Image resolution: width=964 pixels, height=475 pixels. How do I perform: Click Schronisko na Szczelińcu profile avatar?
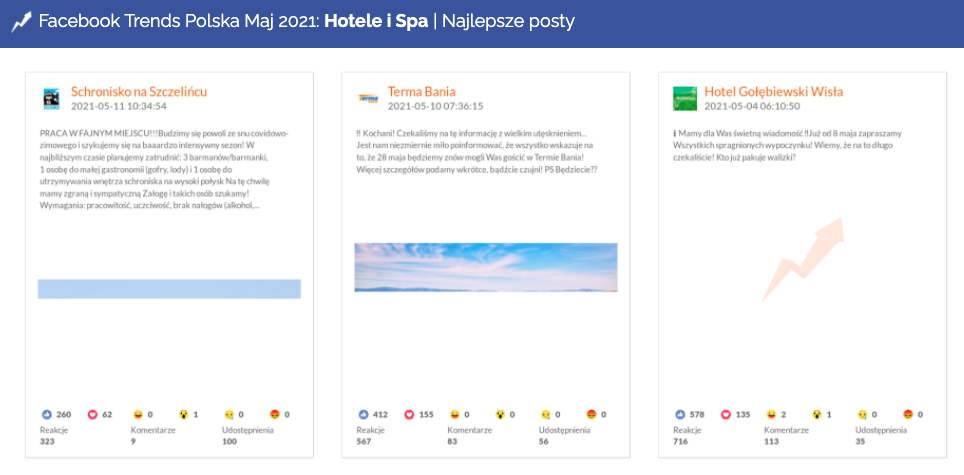[x=52, y=98]
